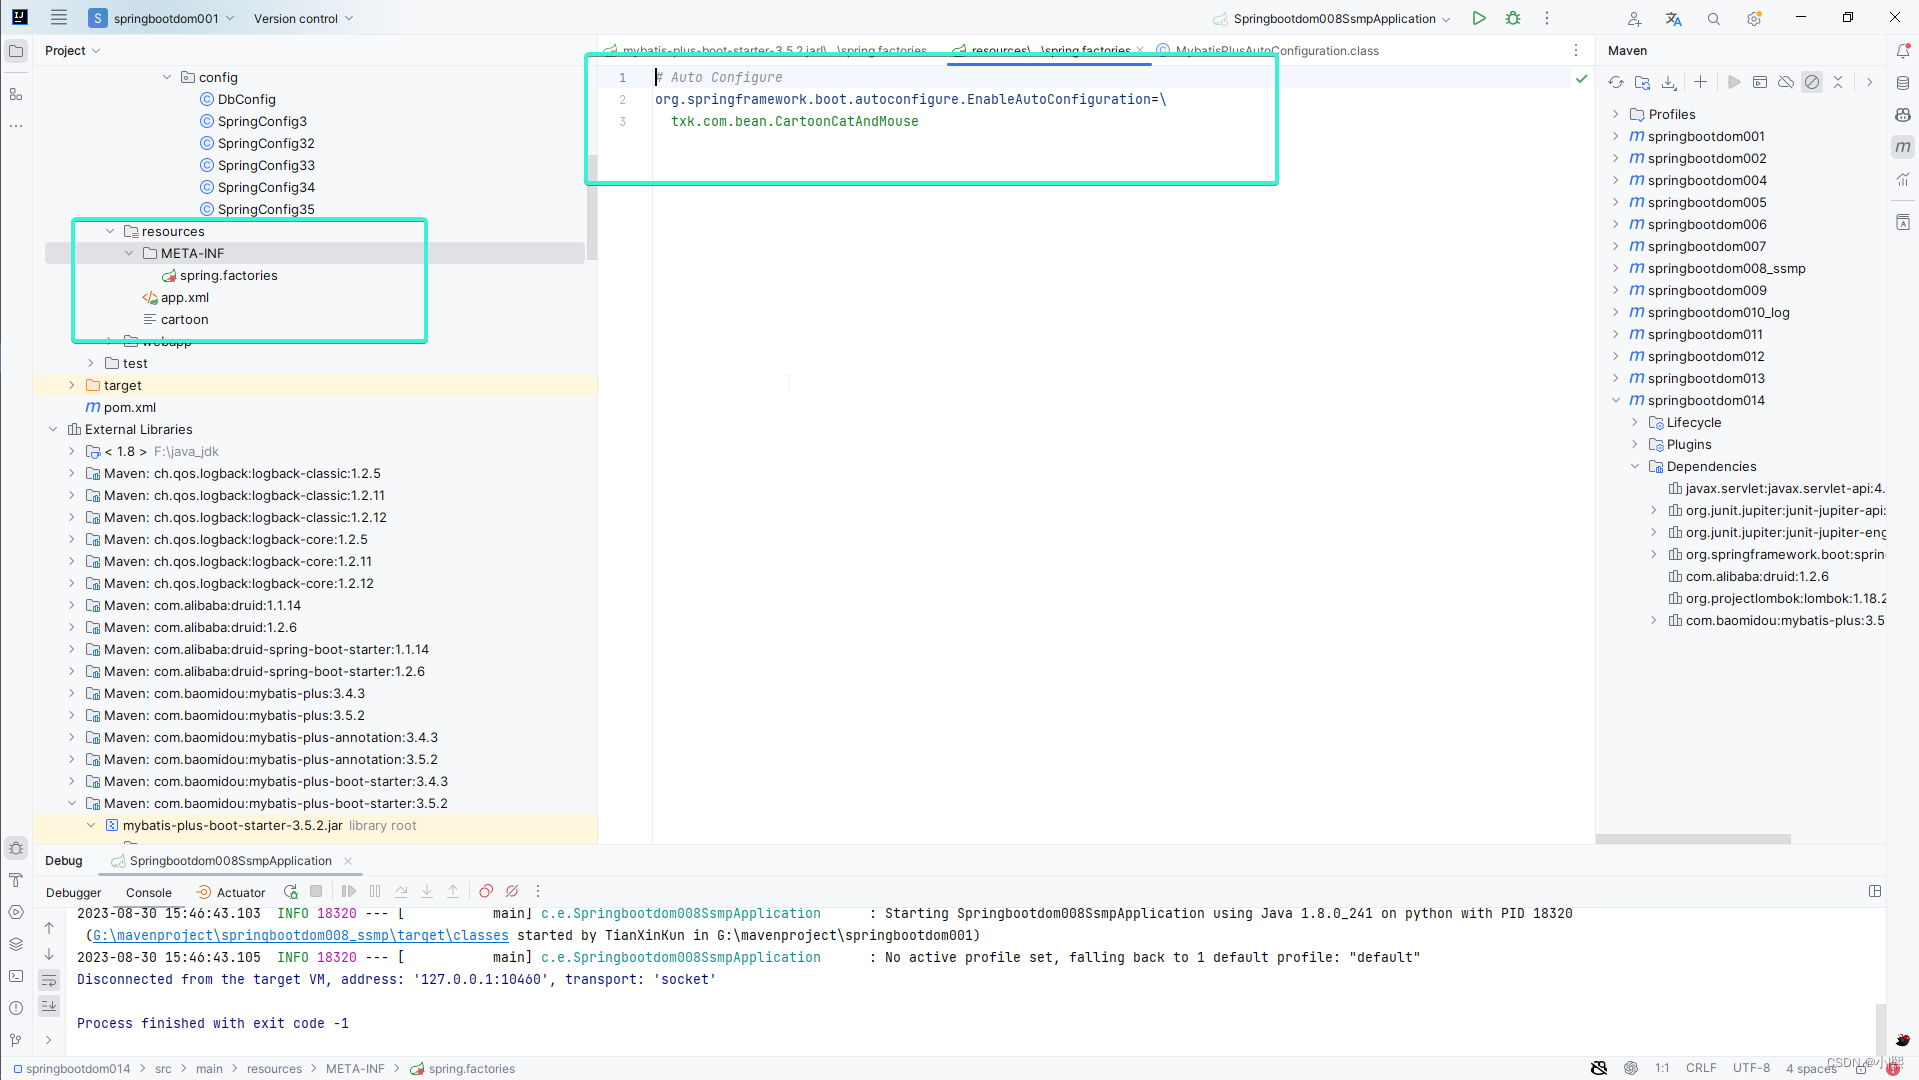
Task: Toggle soft-wrap in console
Action: tap(49, 980)
